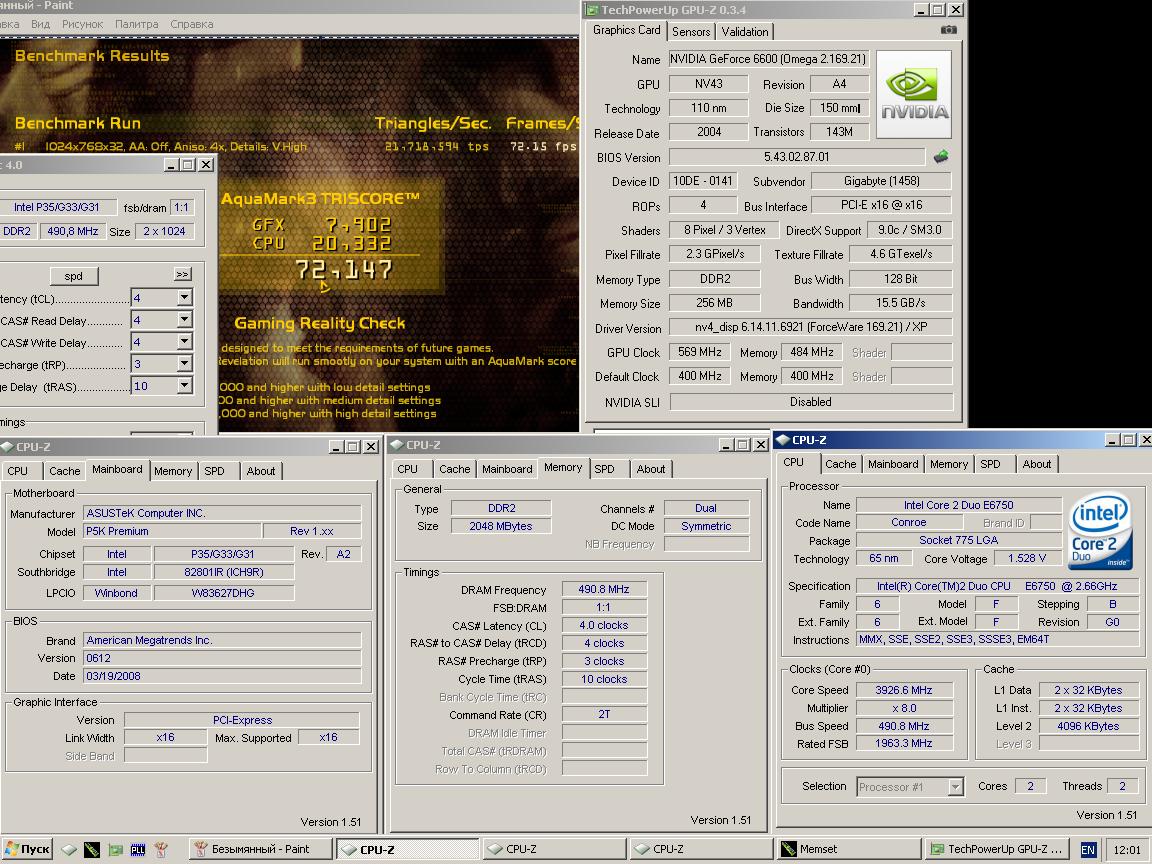Open SPD tab in Mainboard CPU-Z window
The width and height of the screenshot is (1152, 864).
215,471
